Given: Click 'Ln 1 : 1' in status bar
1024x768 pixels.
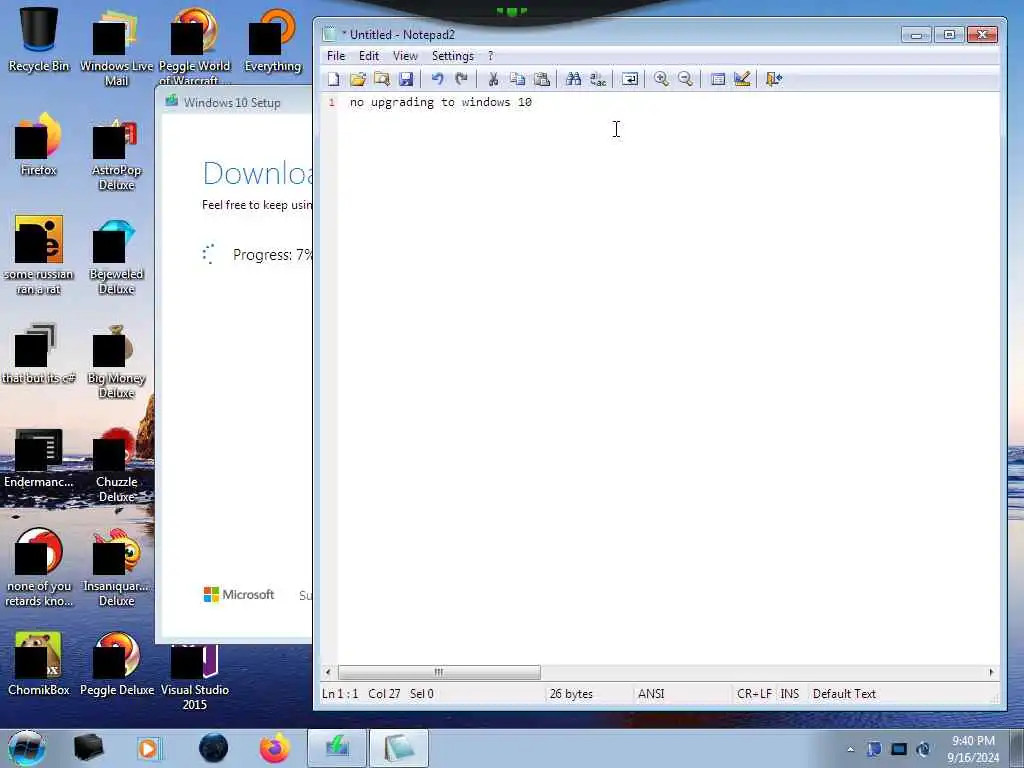Looking at the screenshot, I should pos(340,694).
